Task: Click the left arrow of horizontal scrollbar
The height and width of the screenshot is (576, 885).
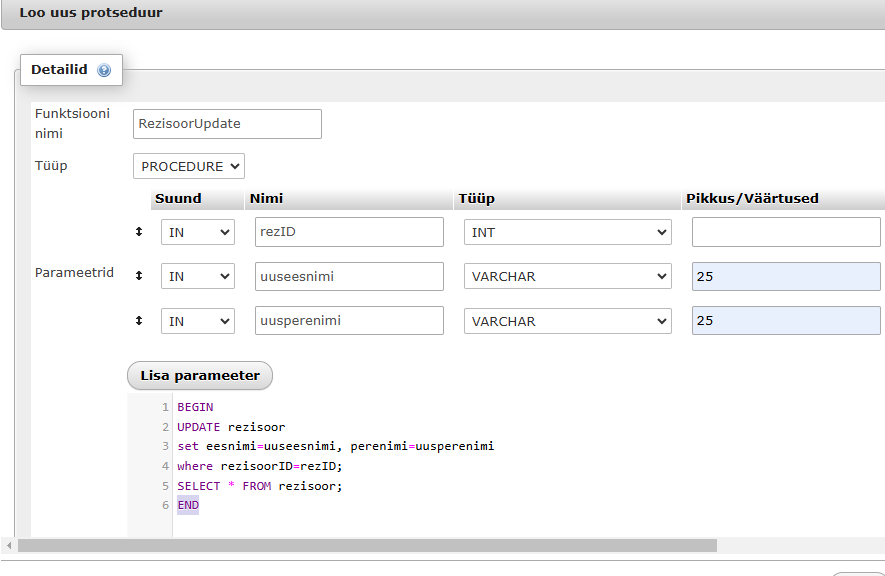Action: click(x=9, y=546)
